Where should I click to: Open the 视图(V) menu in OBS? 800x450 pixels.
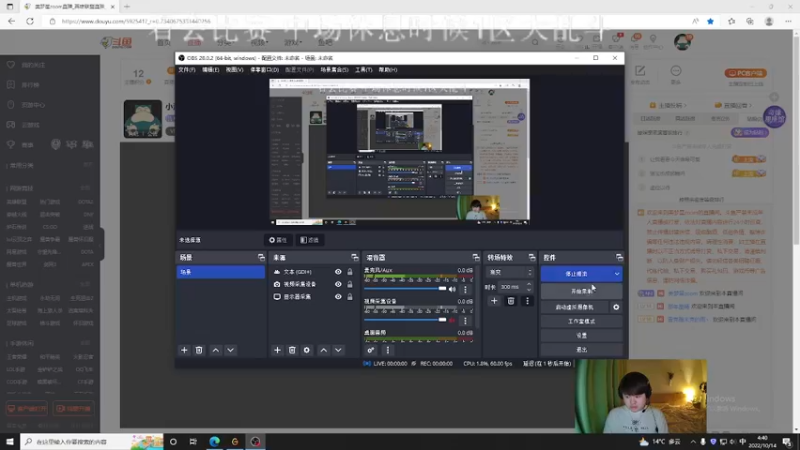[234, 70]
